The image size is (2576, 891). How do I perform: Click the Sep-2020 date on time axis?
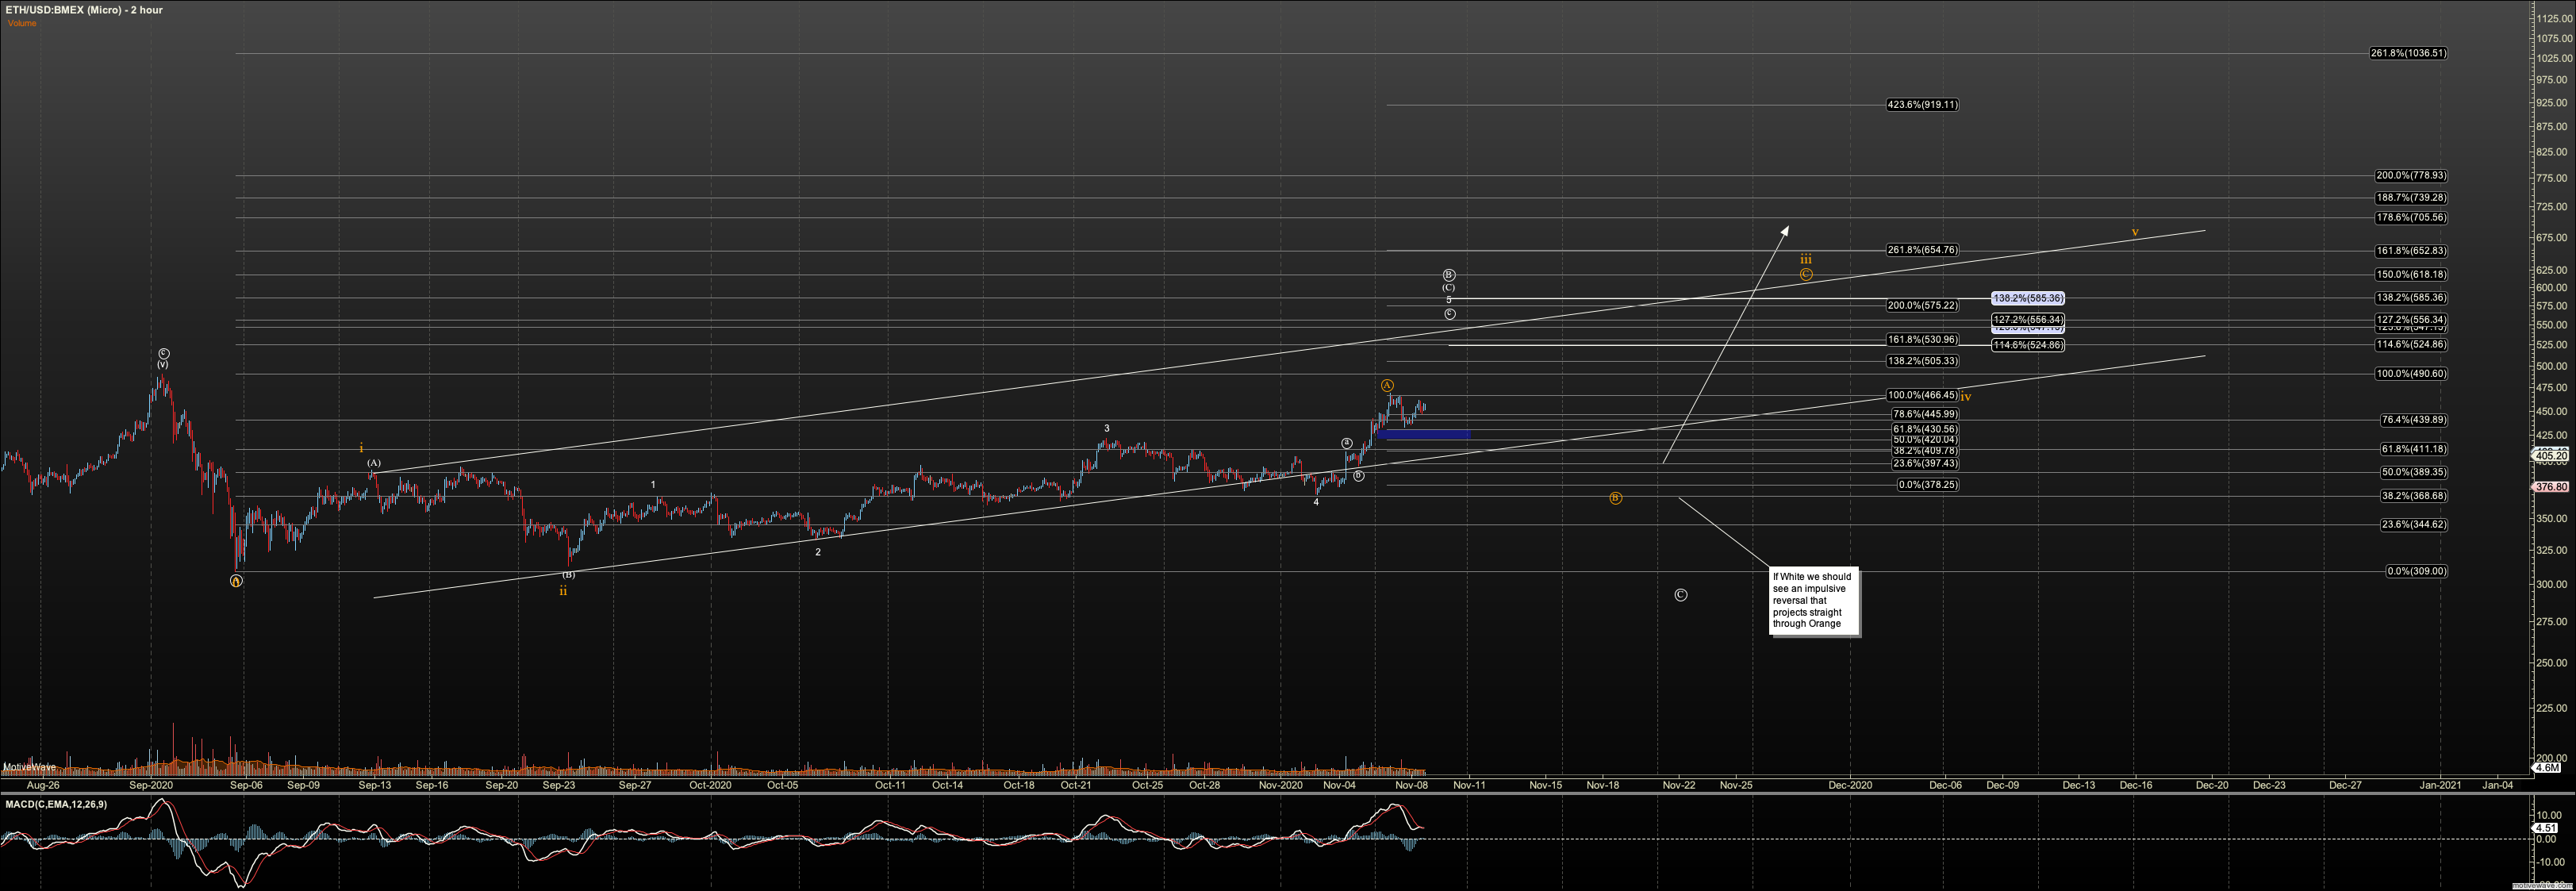click(x=152, y=785)
